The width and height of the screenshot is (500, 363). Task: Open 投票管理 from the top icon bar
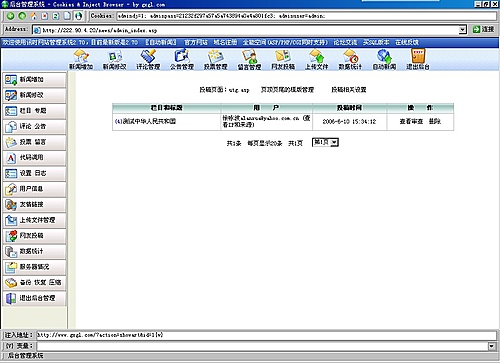click(x=216, y=60)
